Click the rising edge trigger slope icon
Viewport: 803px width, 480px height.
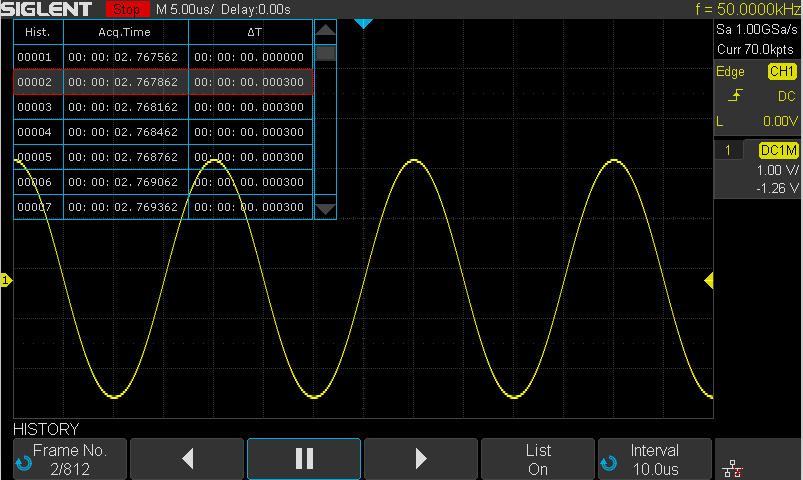coord(735,96)
